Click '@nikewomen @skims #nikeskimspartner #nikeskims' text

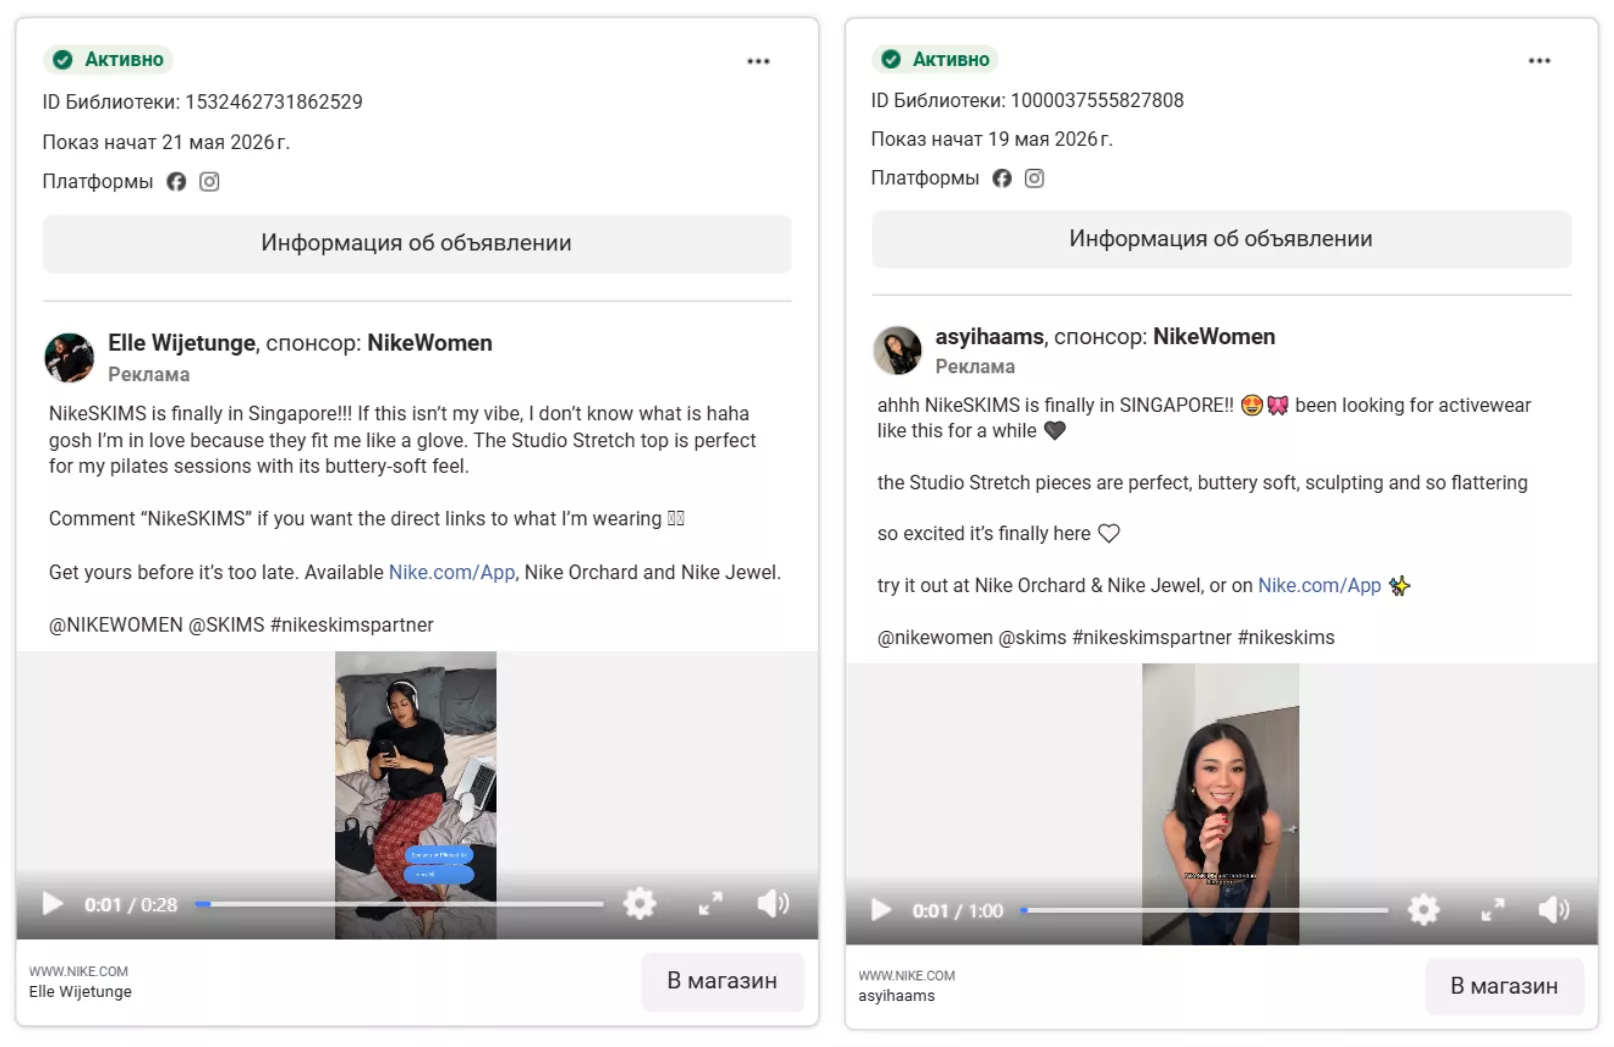coord(1106,637)
